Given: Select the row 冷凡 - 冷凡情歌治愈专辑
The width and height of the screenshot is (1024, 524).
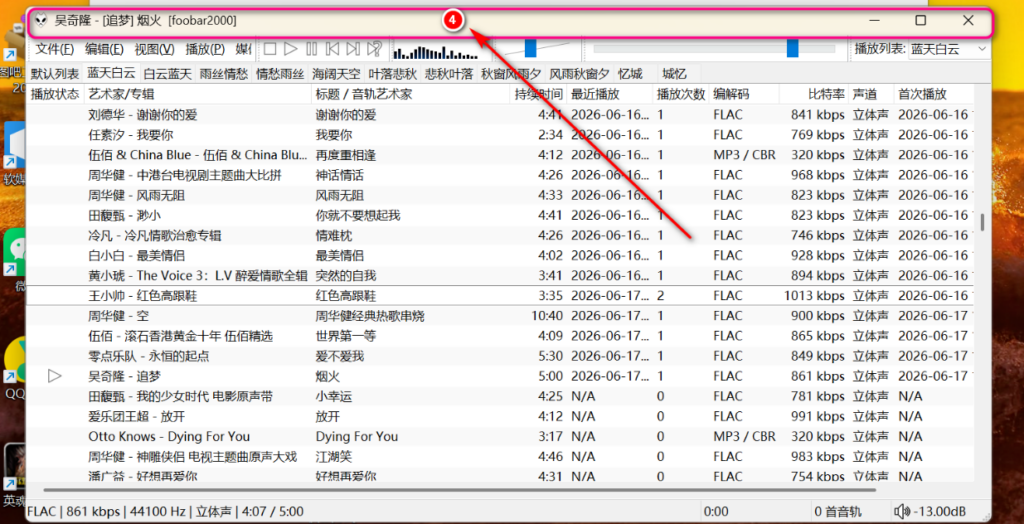Looking at the screenshot, I should point(501,235).
